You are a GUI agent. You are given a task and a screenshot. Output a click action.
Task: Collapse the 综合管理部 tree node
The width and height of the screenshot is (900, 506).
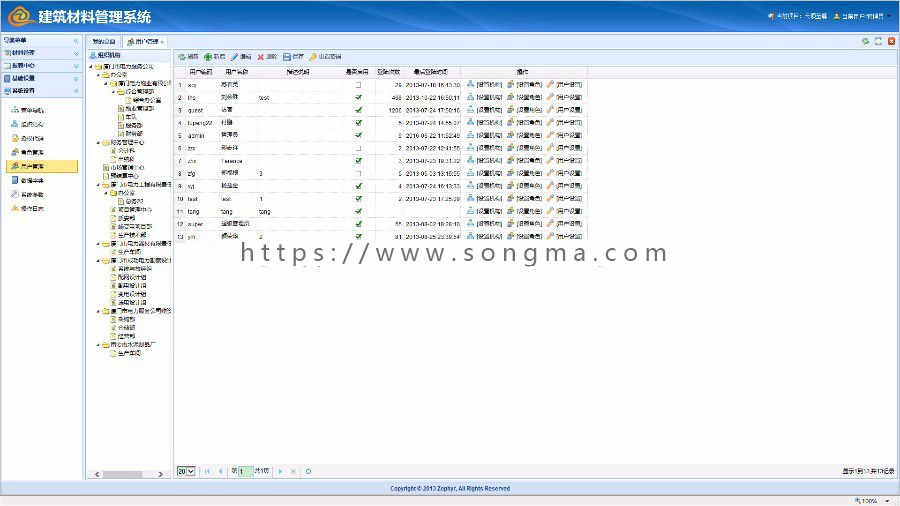(113, 92)
